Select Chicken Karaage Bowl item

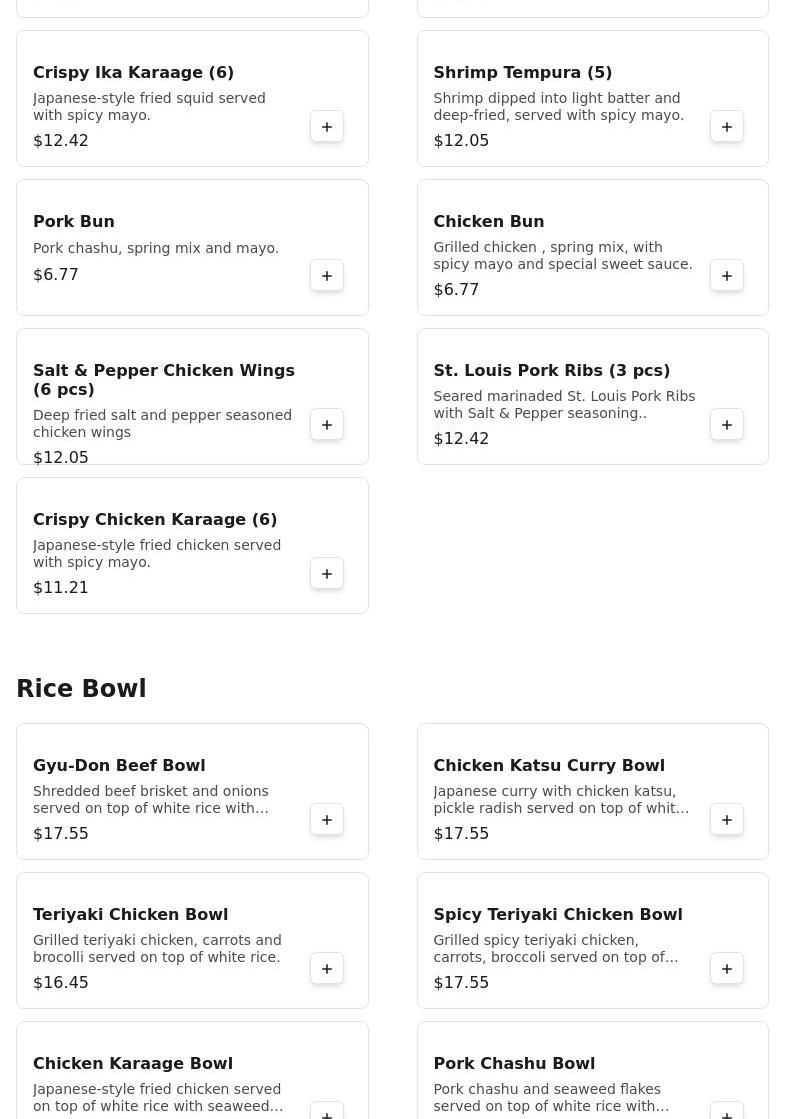coord(133,1064)
